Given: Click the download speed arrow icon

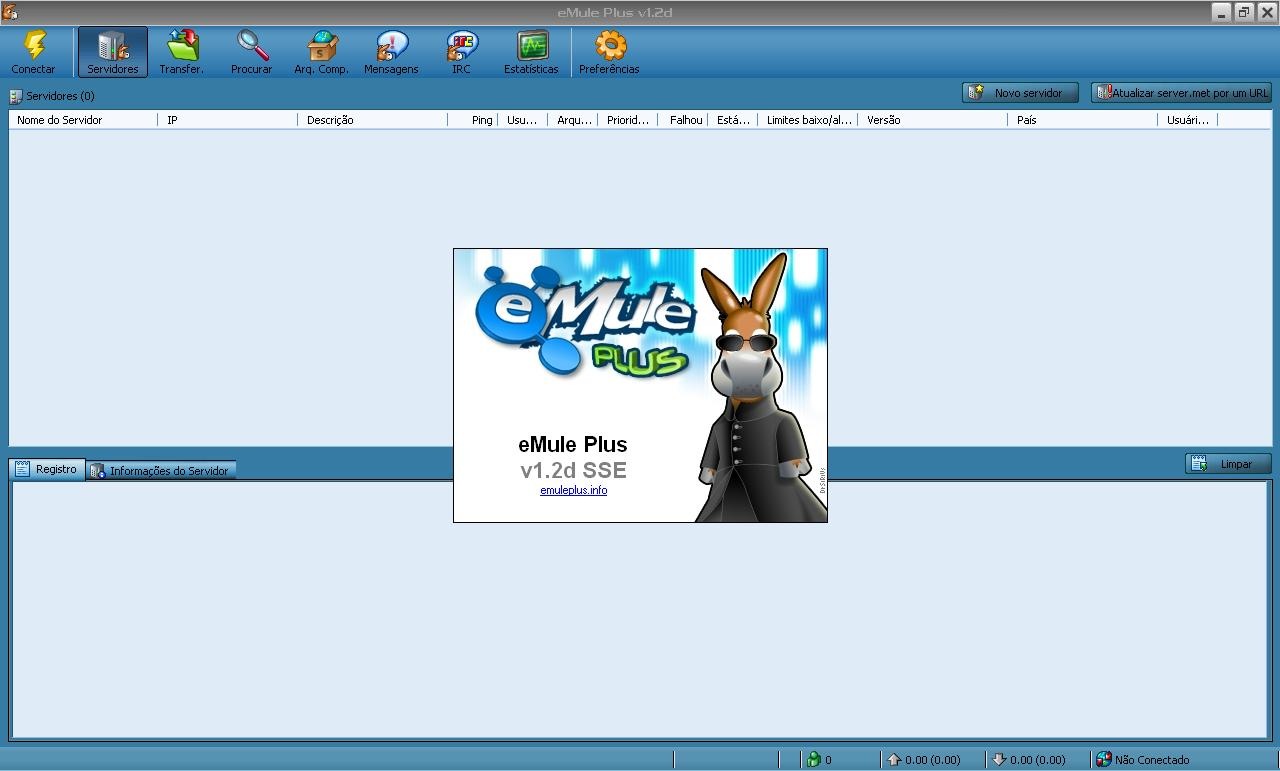Looking at the screenshot, I should coord(998,760).
